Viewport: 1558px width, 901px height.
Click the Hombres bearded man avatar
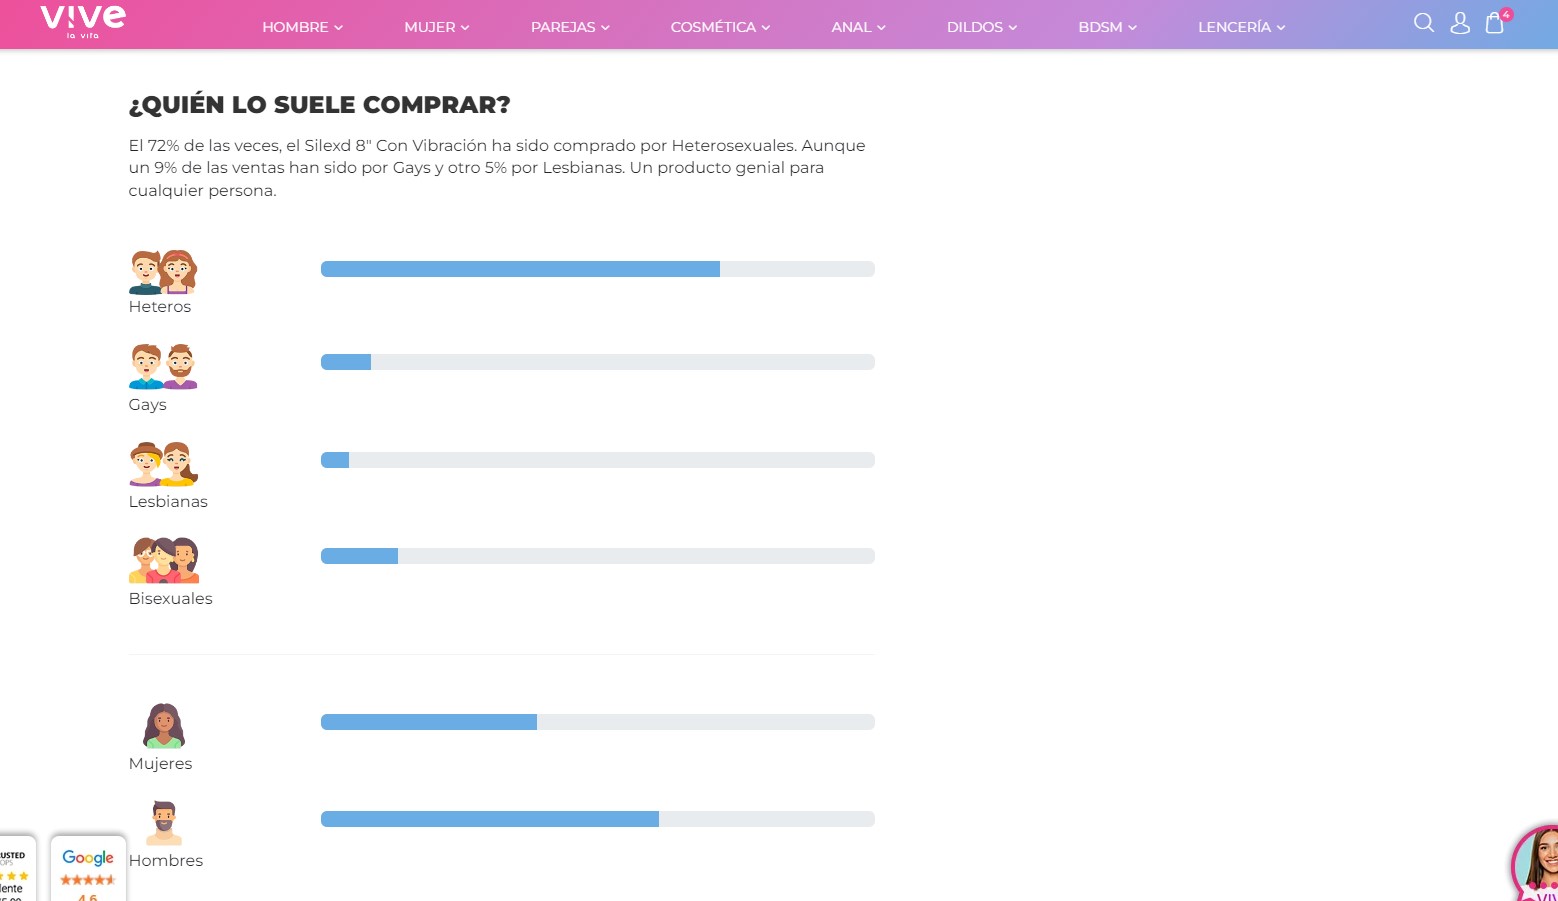tap(164, 823)
